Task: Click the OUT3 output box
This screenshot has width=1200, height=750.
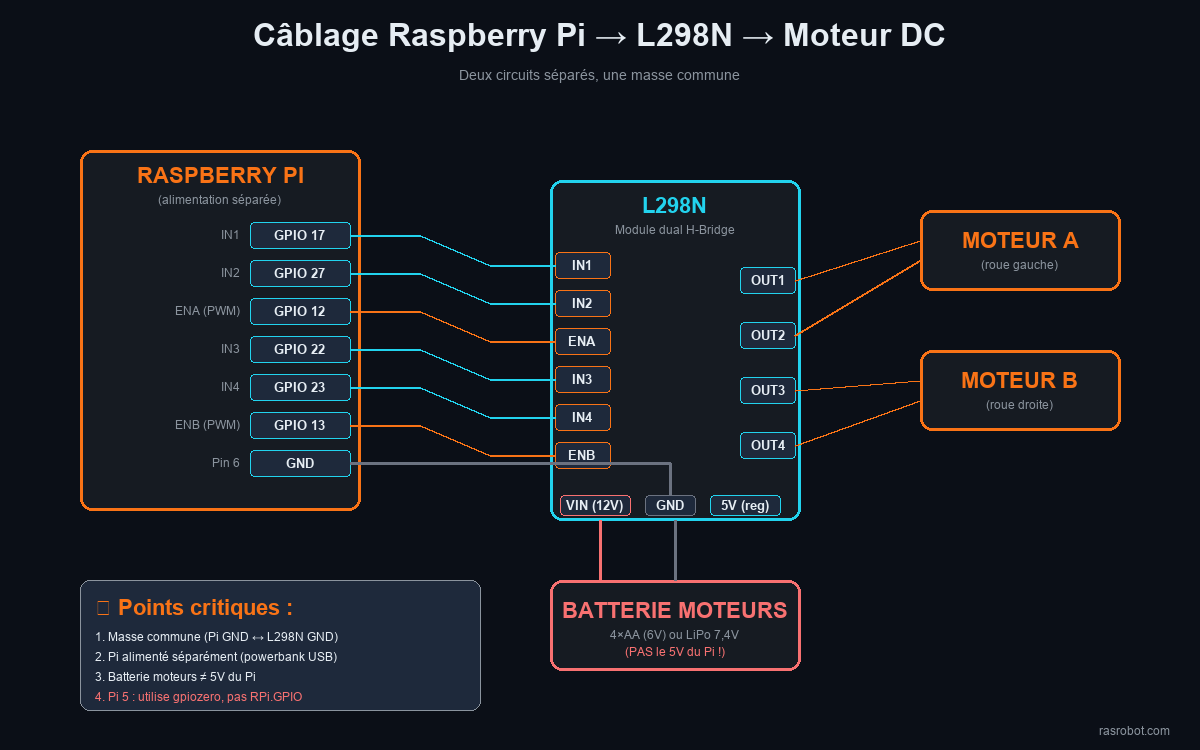Action: tap(768, 390)
